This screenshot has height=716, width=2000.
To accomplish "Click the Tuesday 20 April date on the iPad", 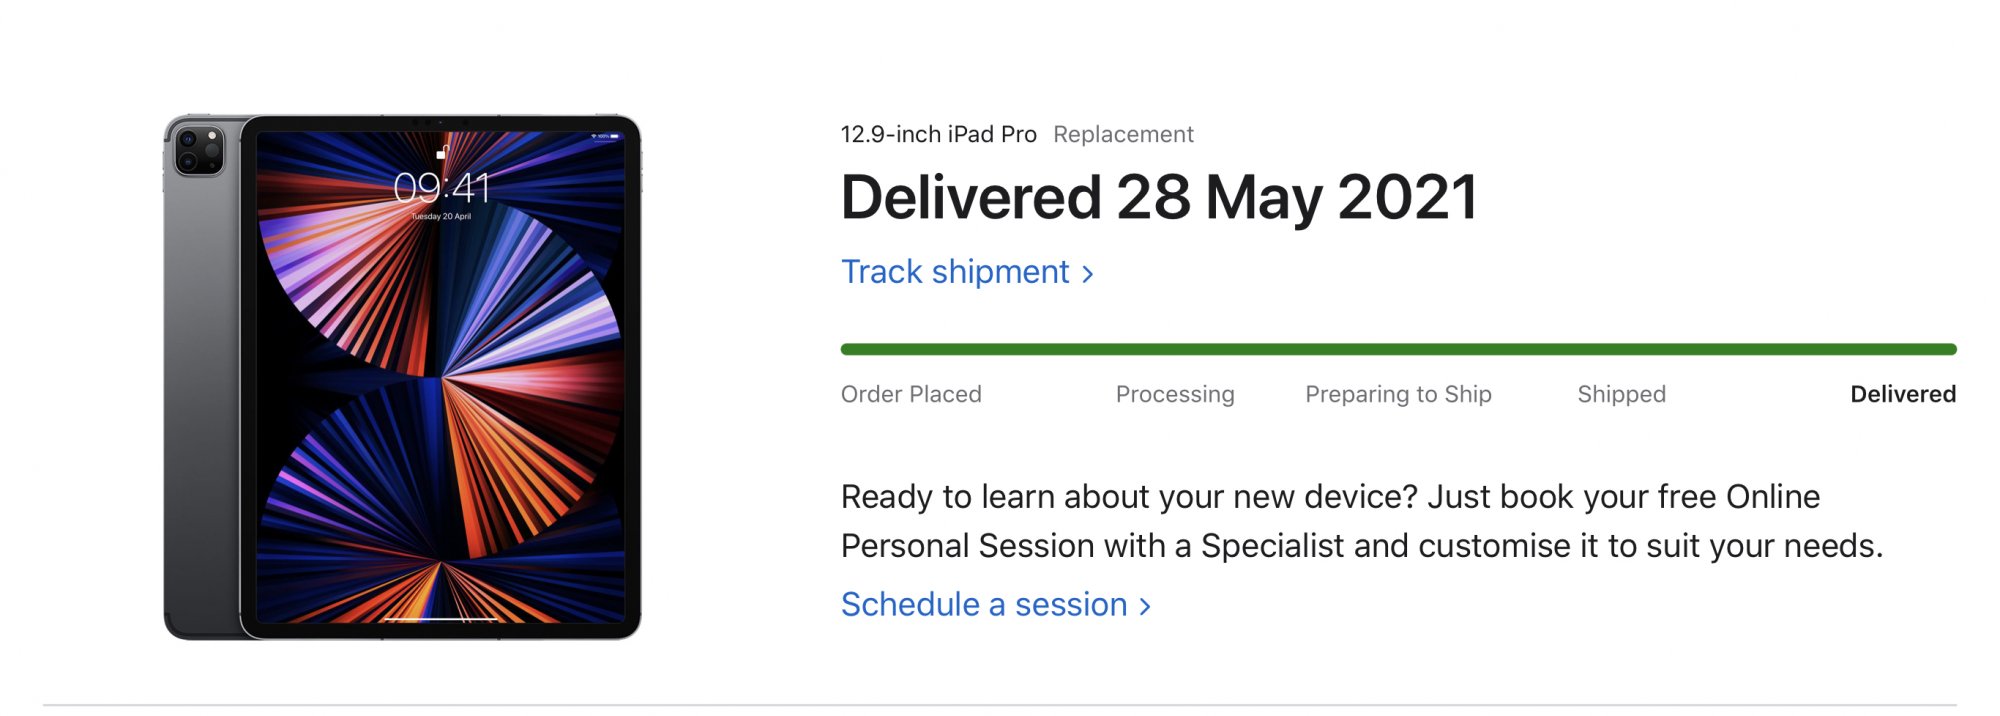I will [441, 216].
